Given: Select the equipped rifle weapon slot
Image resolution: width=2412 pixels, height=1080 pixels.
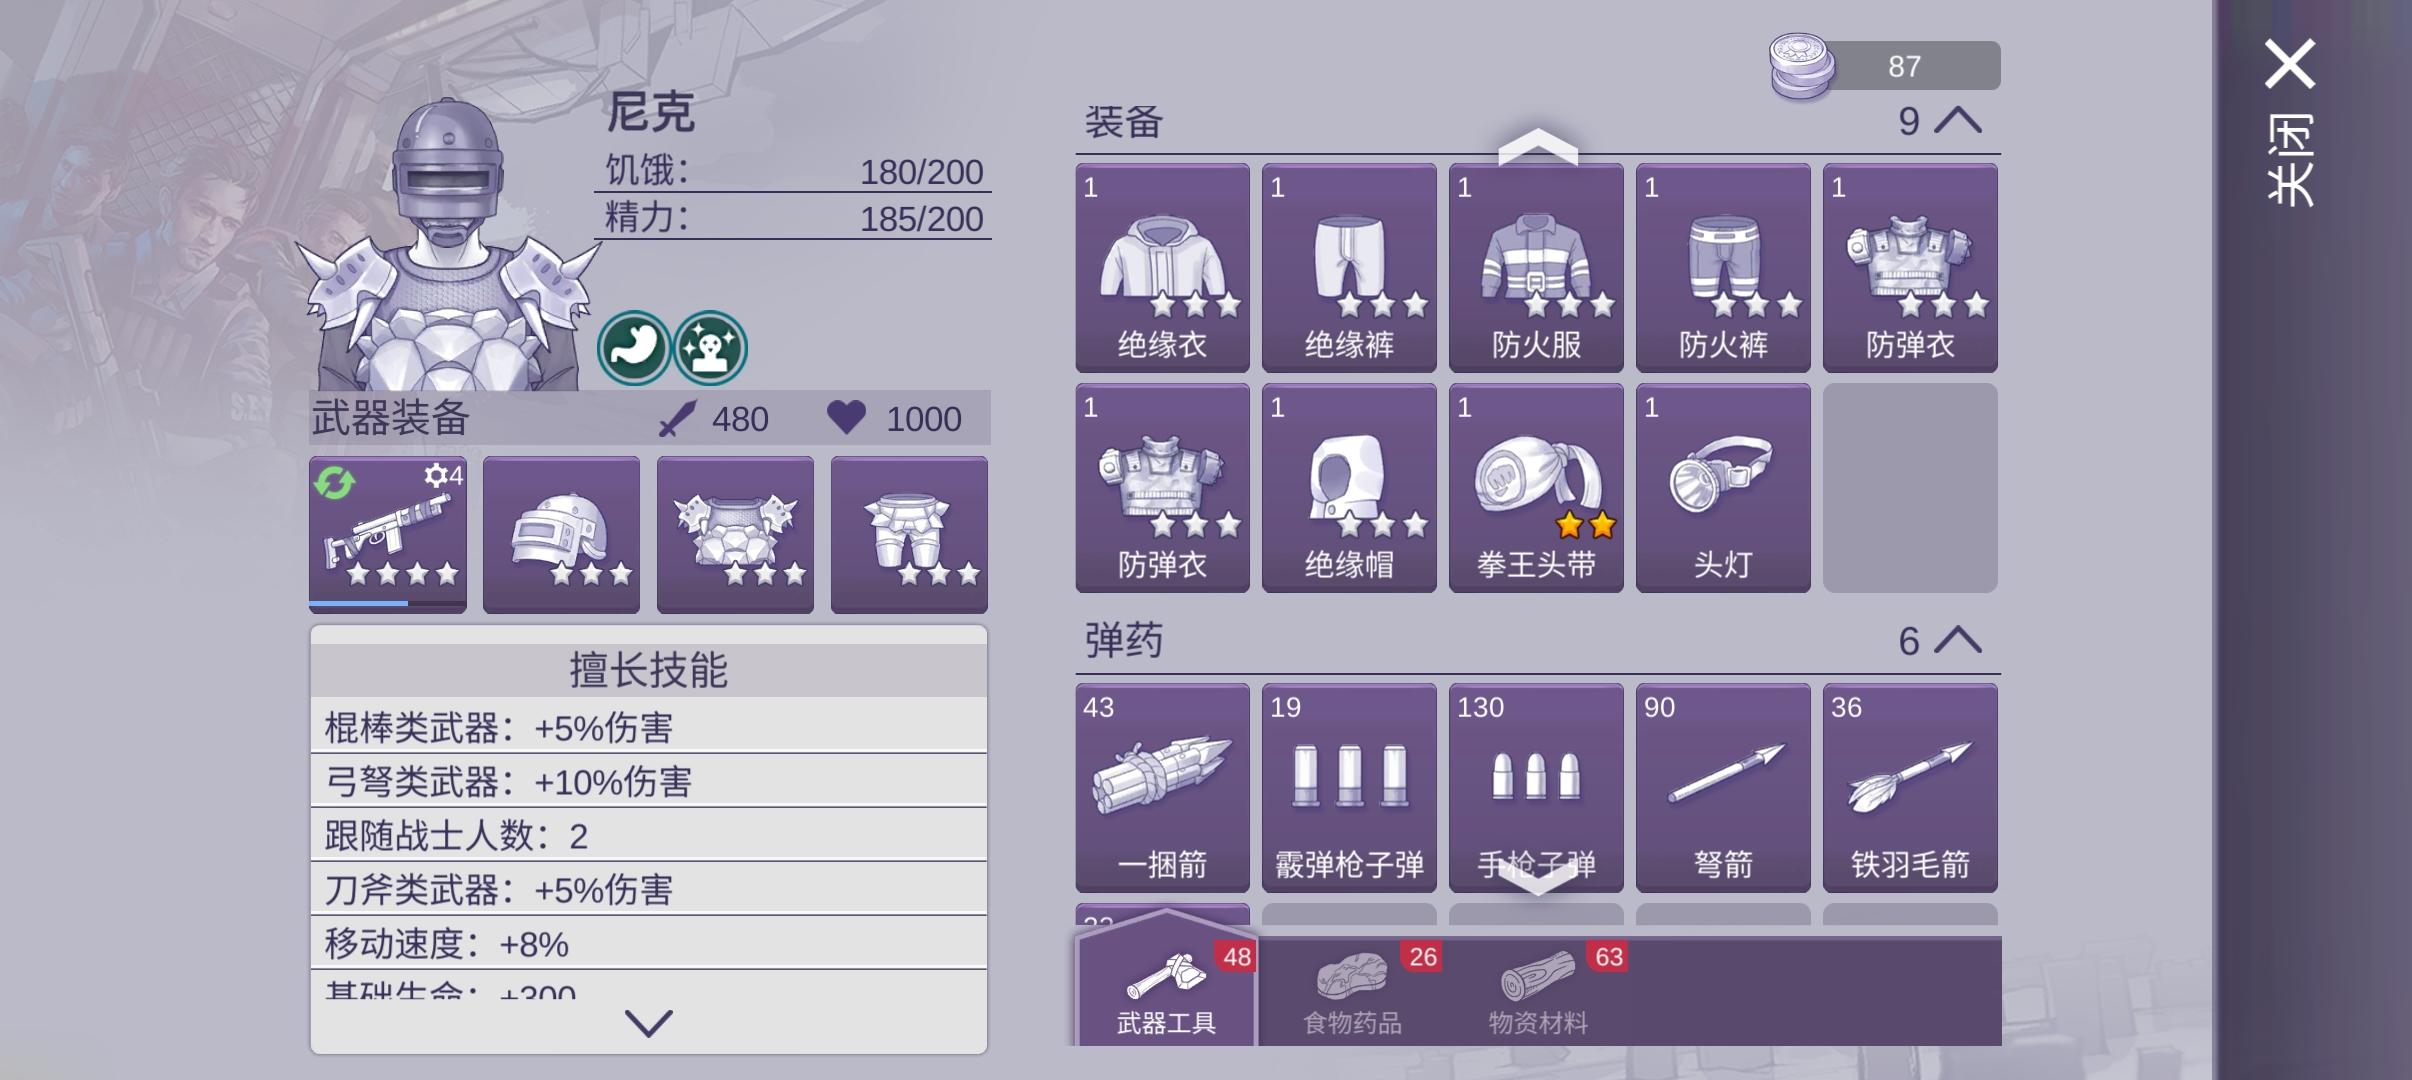Looking at the screenshot, I should click(388, 534).
